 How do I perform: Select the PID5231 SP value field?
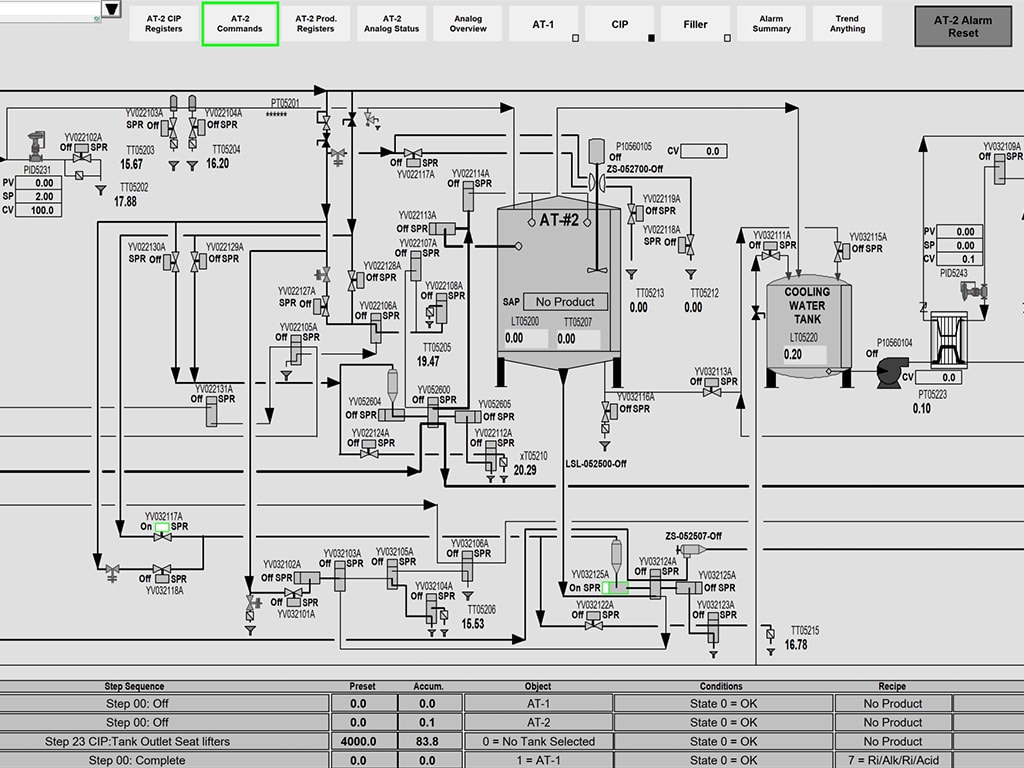(39, 197)
